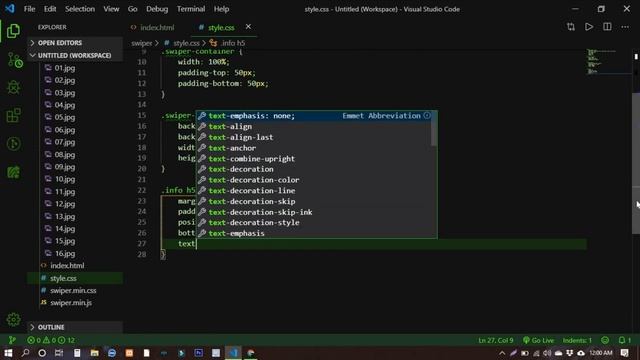Open the Go menu
This screenshot has width=640, height=360.
(132, 9)
